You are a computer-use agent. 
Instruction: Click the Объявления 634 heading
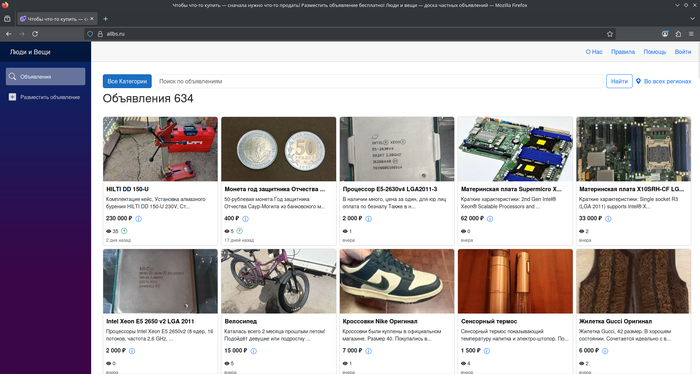(x=148, y=99)
